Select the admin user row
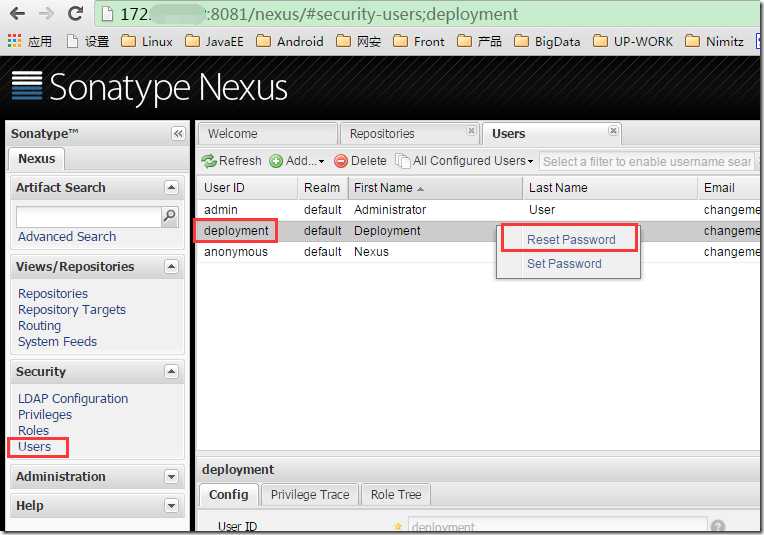 coord(478,210)
